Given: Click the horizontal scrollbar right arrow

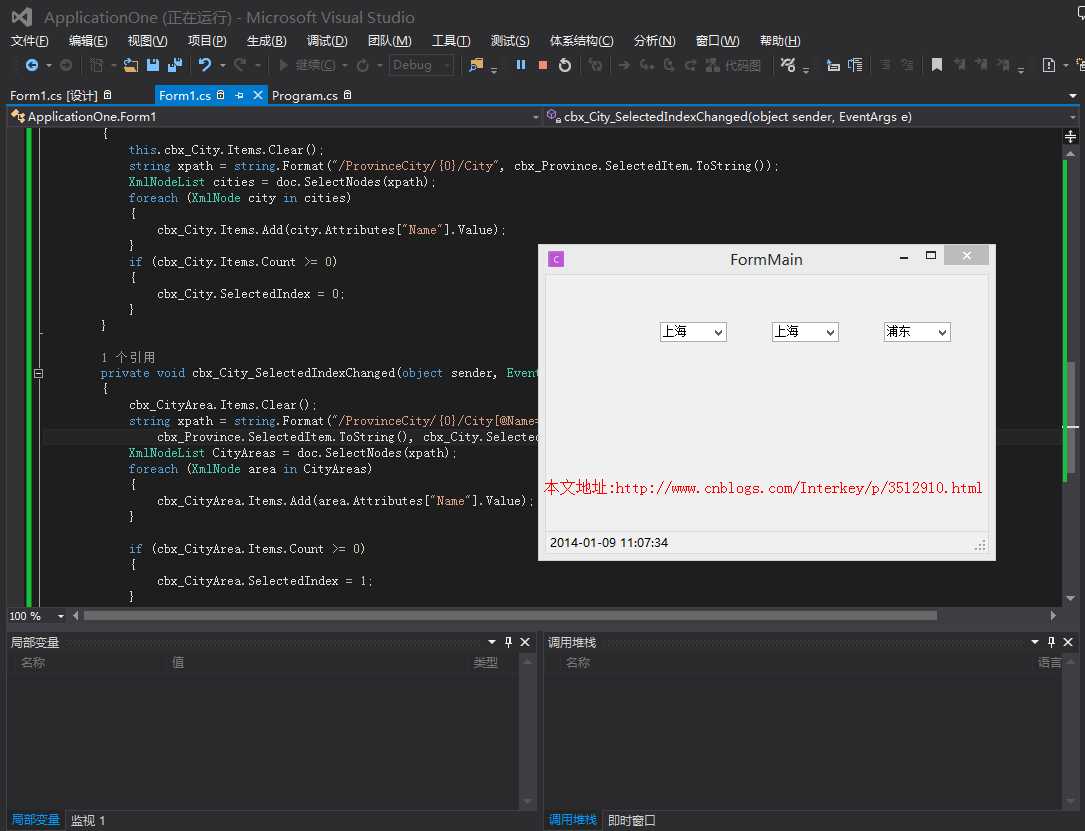Looking at the screenshot, I should pyautogui.click(x=1053, y=615).
